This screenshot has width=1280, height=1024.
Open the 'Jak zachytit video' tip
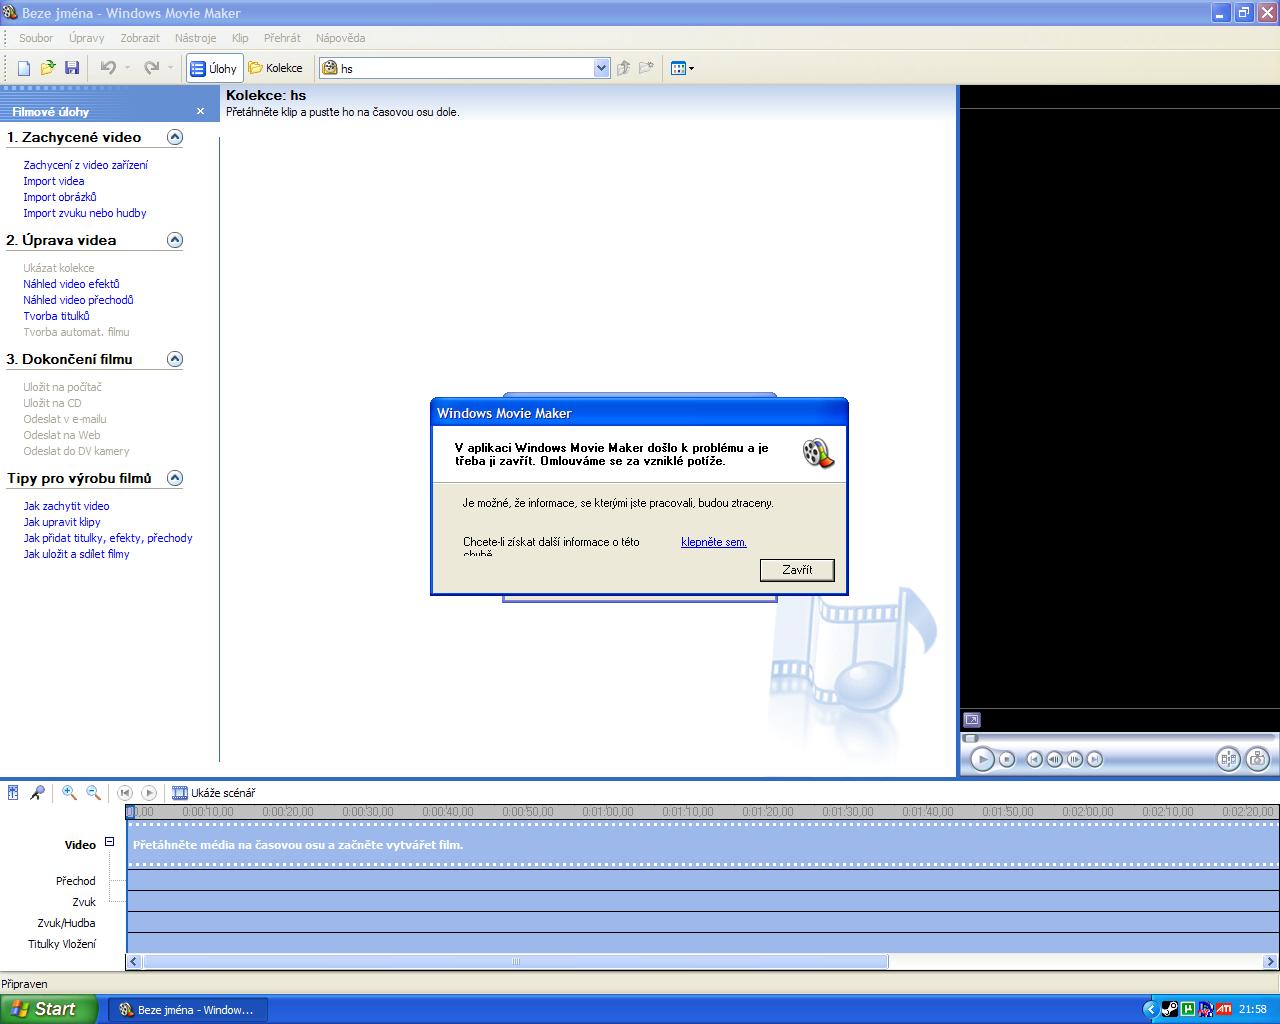click(67, 506)
